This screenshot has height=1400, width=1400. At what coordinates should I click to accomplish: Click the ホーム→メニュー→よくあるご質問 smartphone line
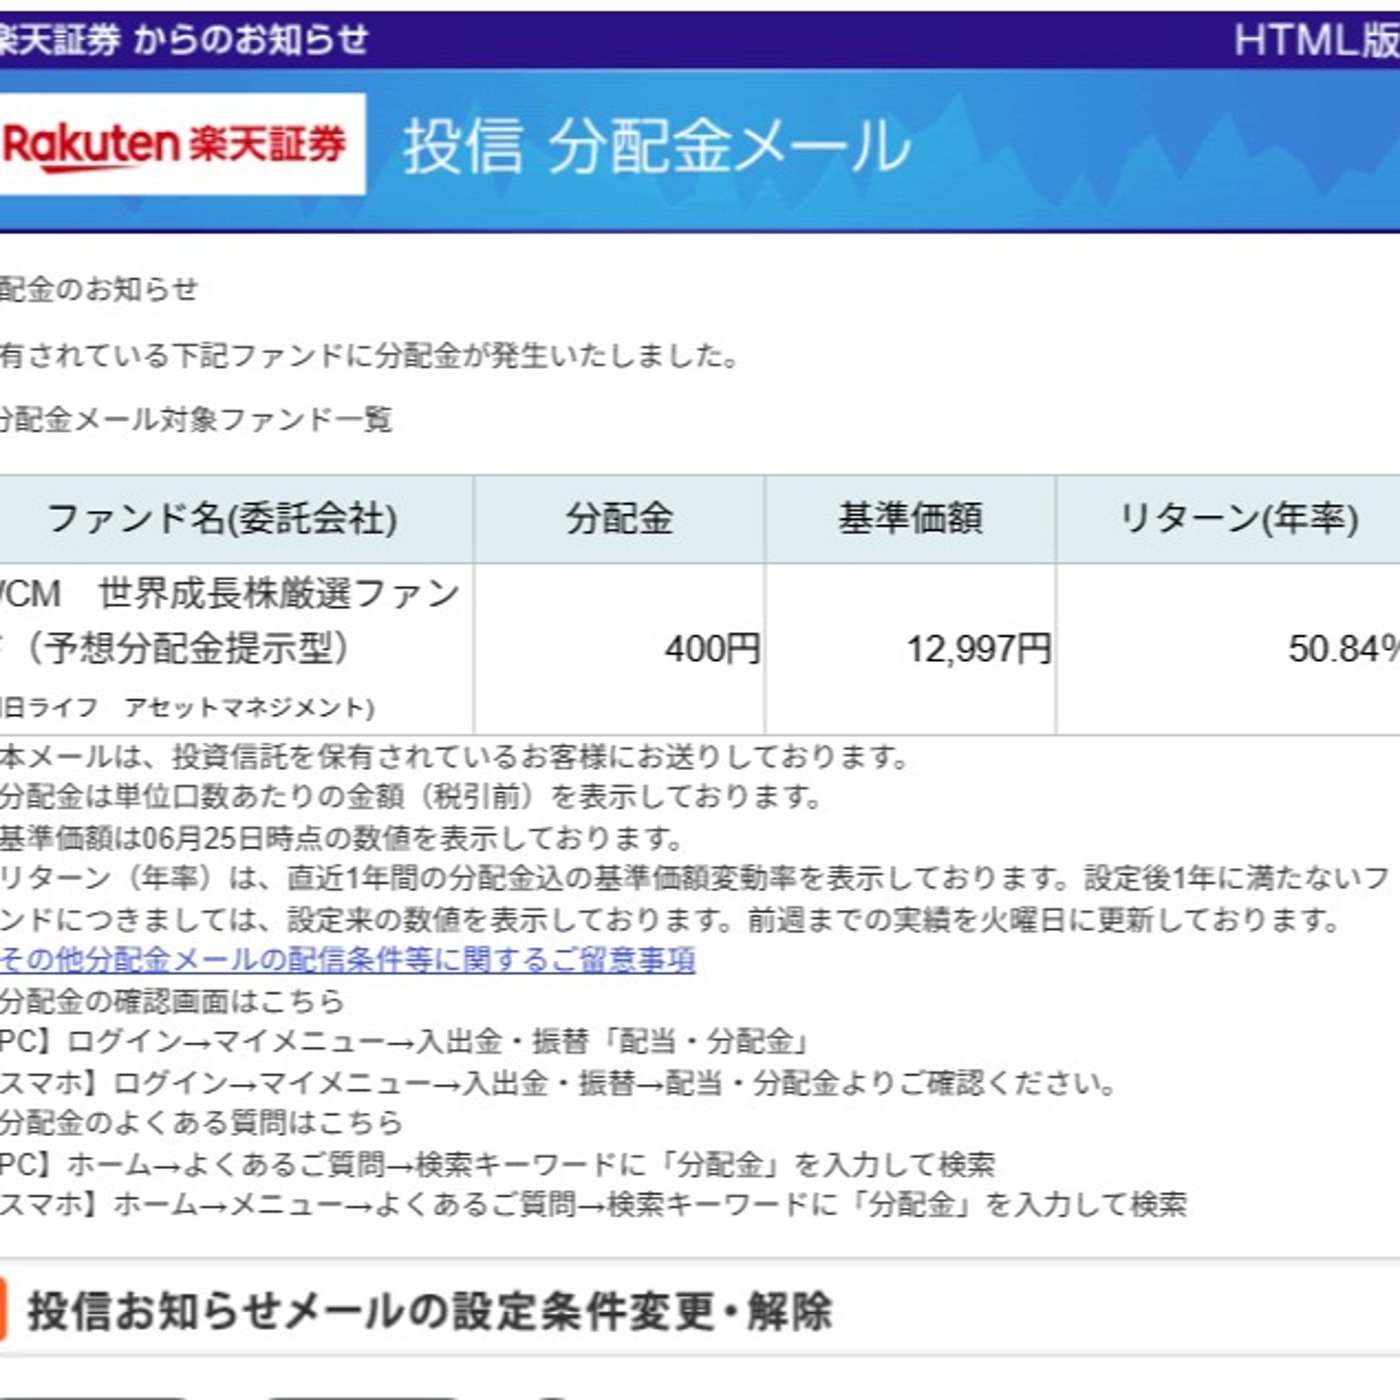pyautogui.click(x=594, y=1204)
